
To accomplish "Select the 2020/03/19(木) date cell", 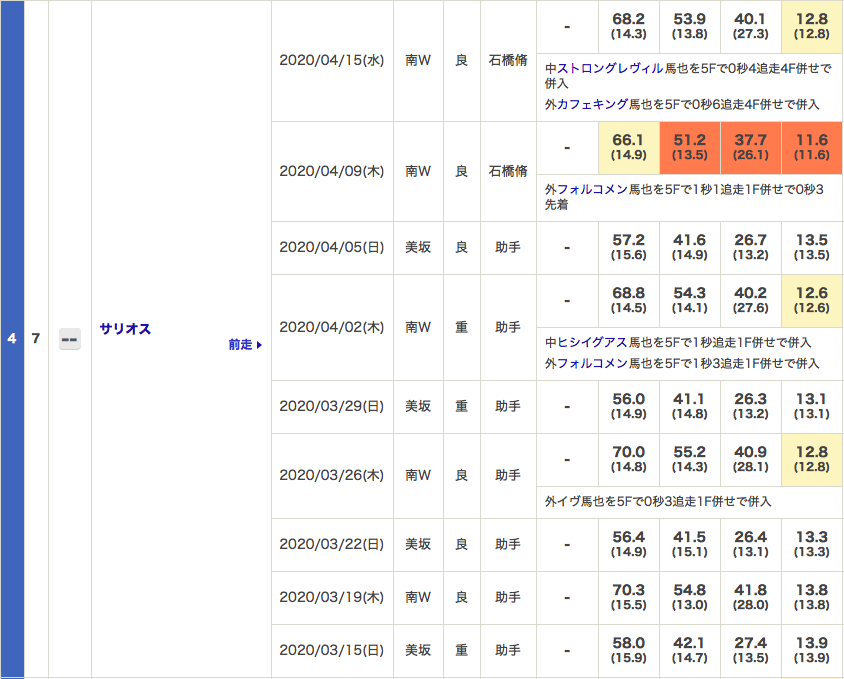I will click(332, 598).
